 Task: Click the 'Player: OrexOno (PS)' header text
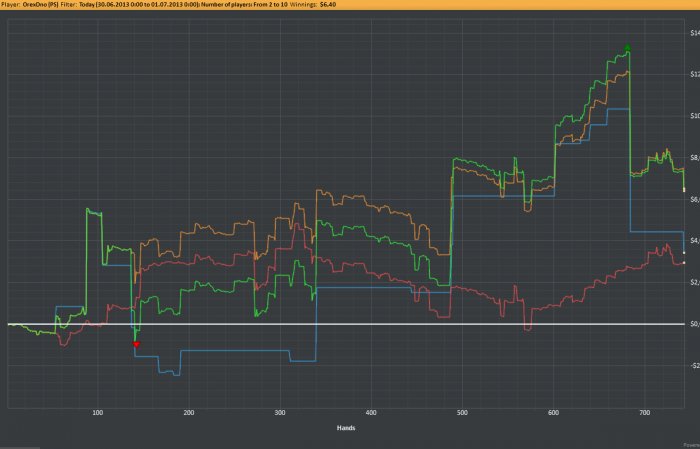pyautogui.click(x=30, y=4)
